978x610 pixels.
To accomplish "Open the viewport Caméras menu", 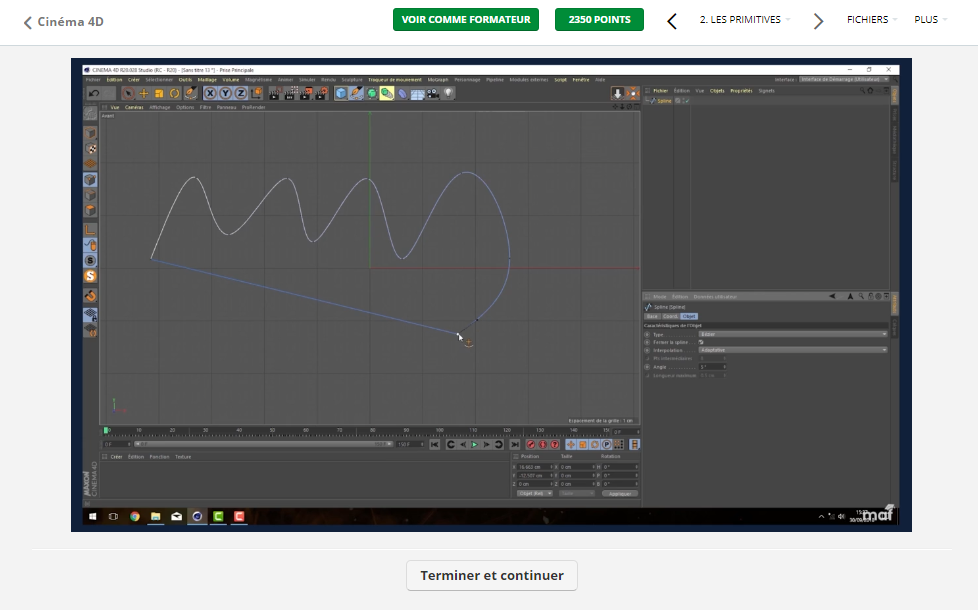I will 134,107.
